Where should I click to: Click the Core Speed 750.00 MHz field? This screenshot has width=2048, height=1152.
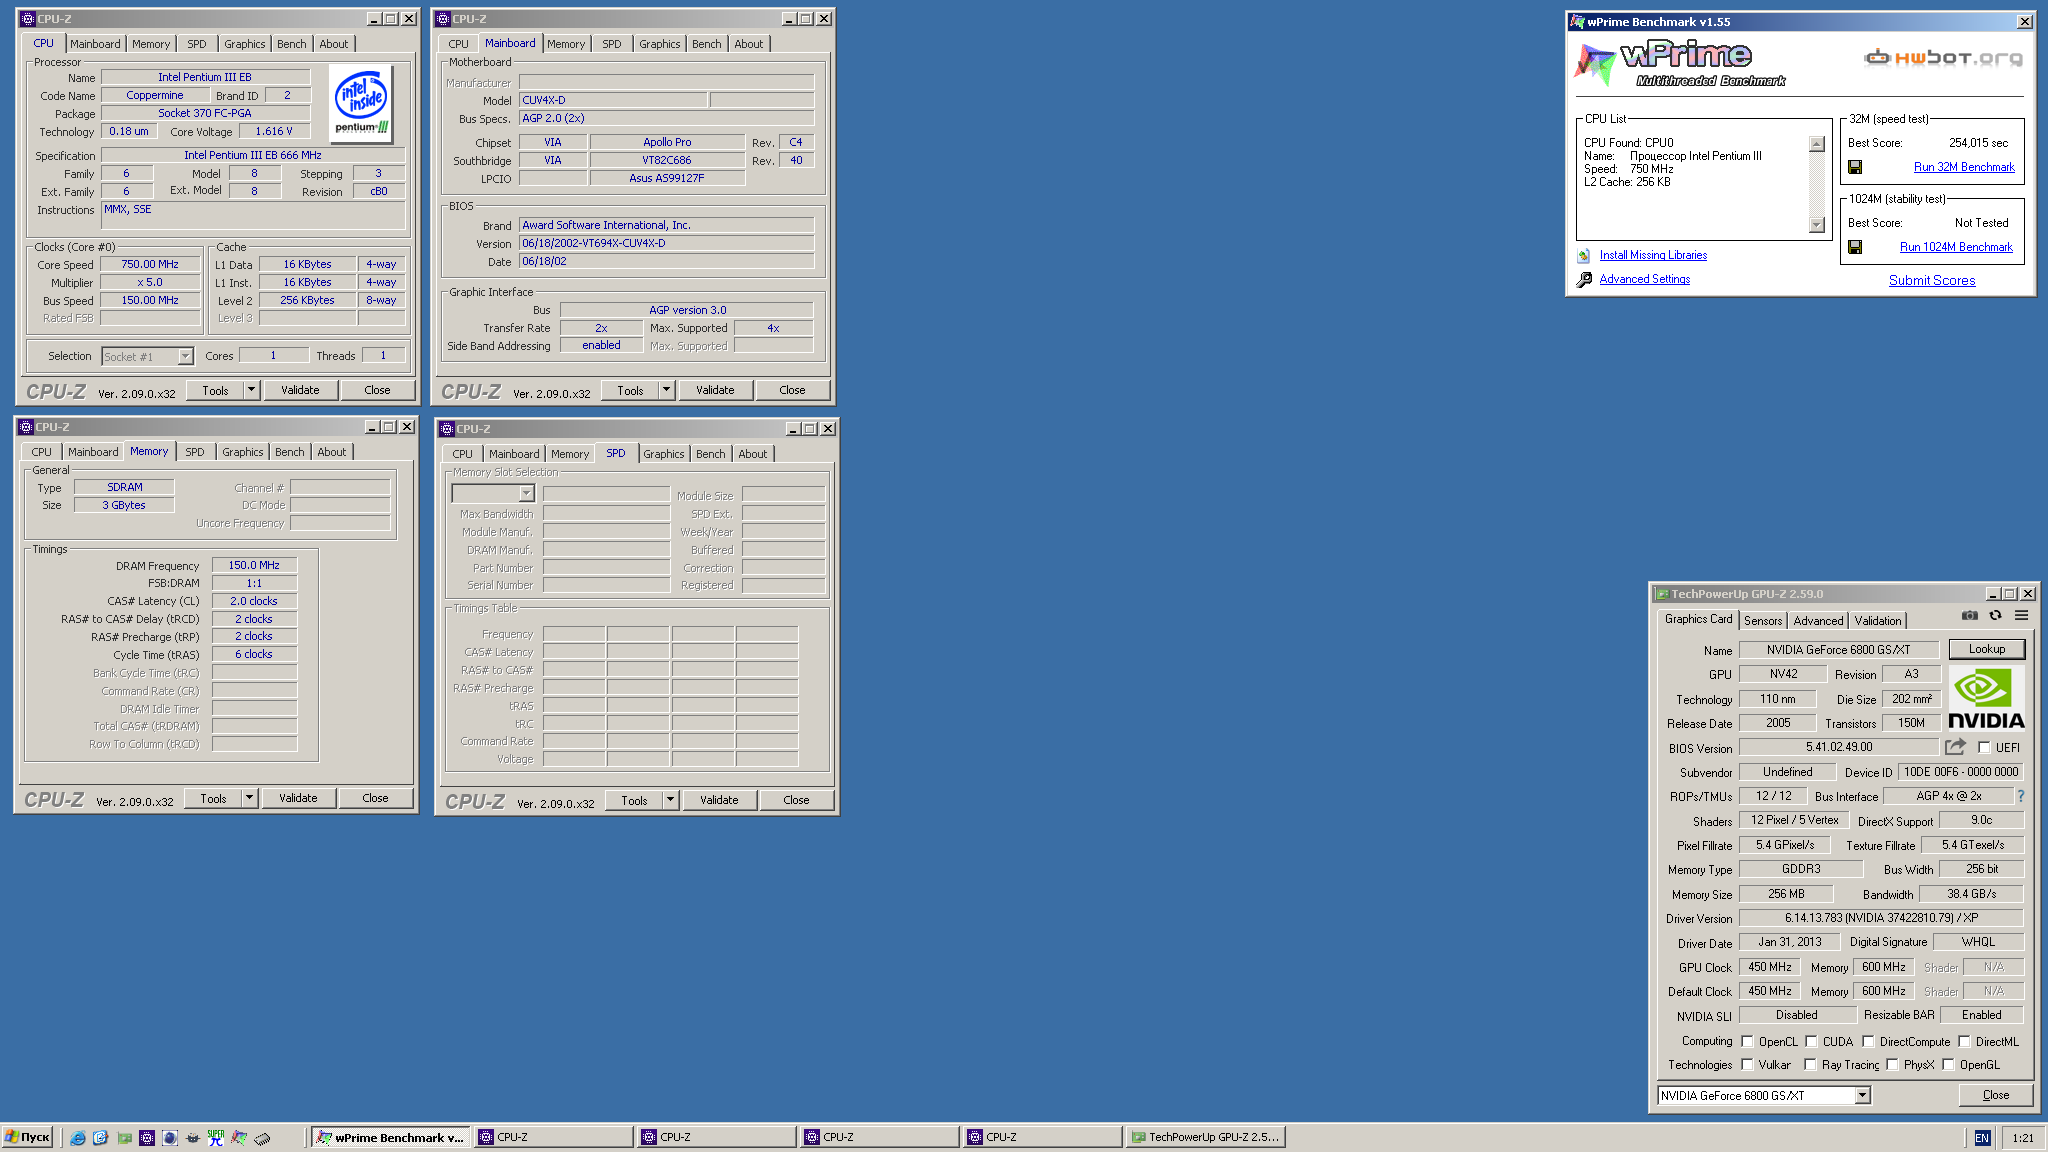(x=150, y=264)
